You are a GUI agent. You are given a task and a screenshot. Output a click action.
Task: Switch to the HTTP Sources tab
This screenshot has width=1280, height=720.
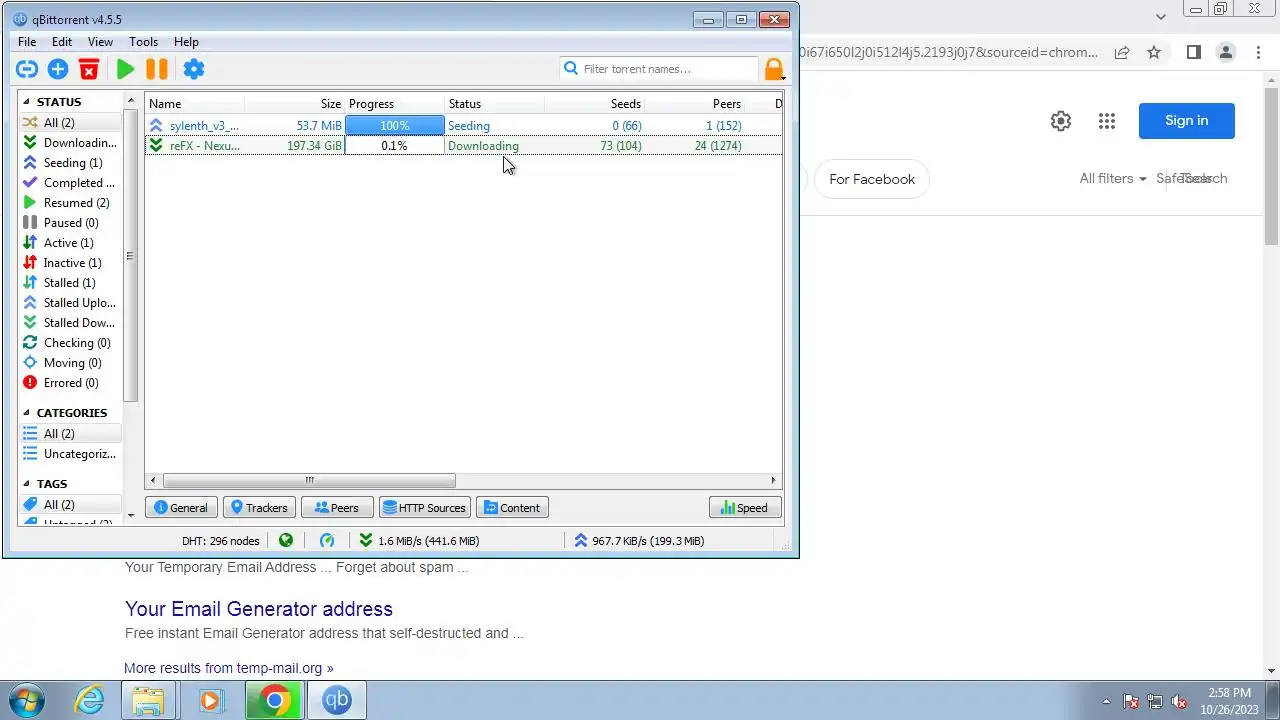(x=425, y=508)
